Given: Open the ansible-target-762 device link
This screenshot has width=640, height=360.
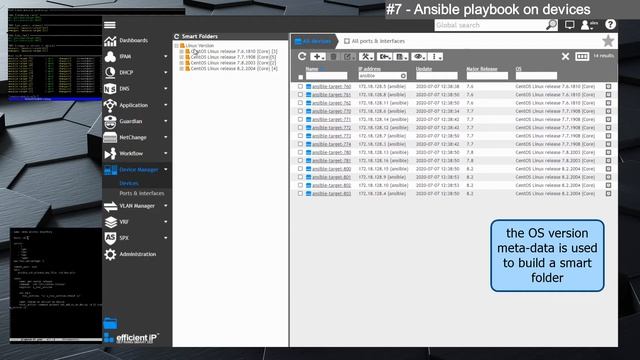Looking at the screenshot, I should click(331, 103).
